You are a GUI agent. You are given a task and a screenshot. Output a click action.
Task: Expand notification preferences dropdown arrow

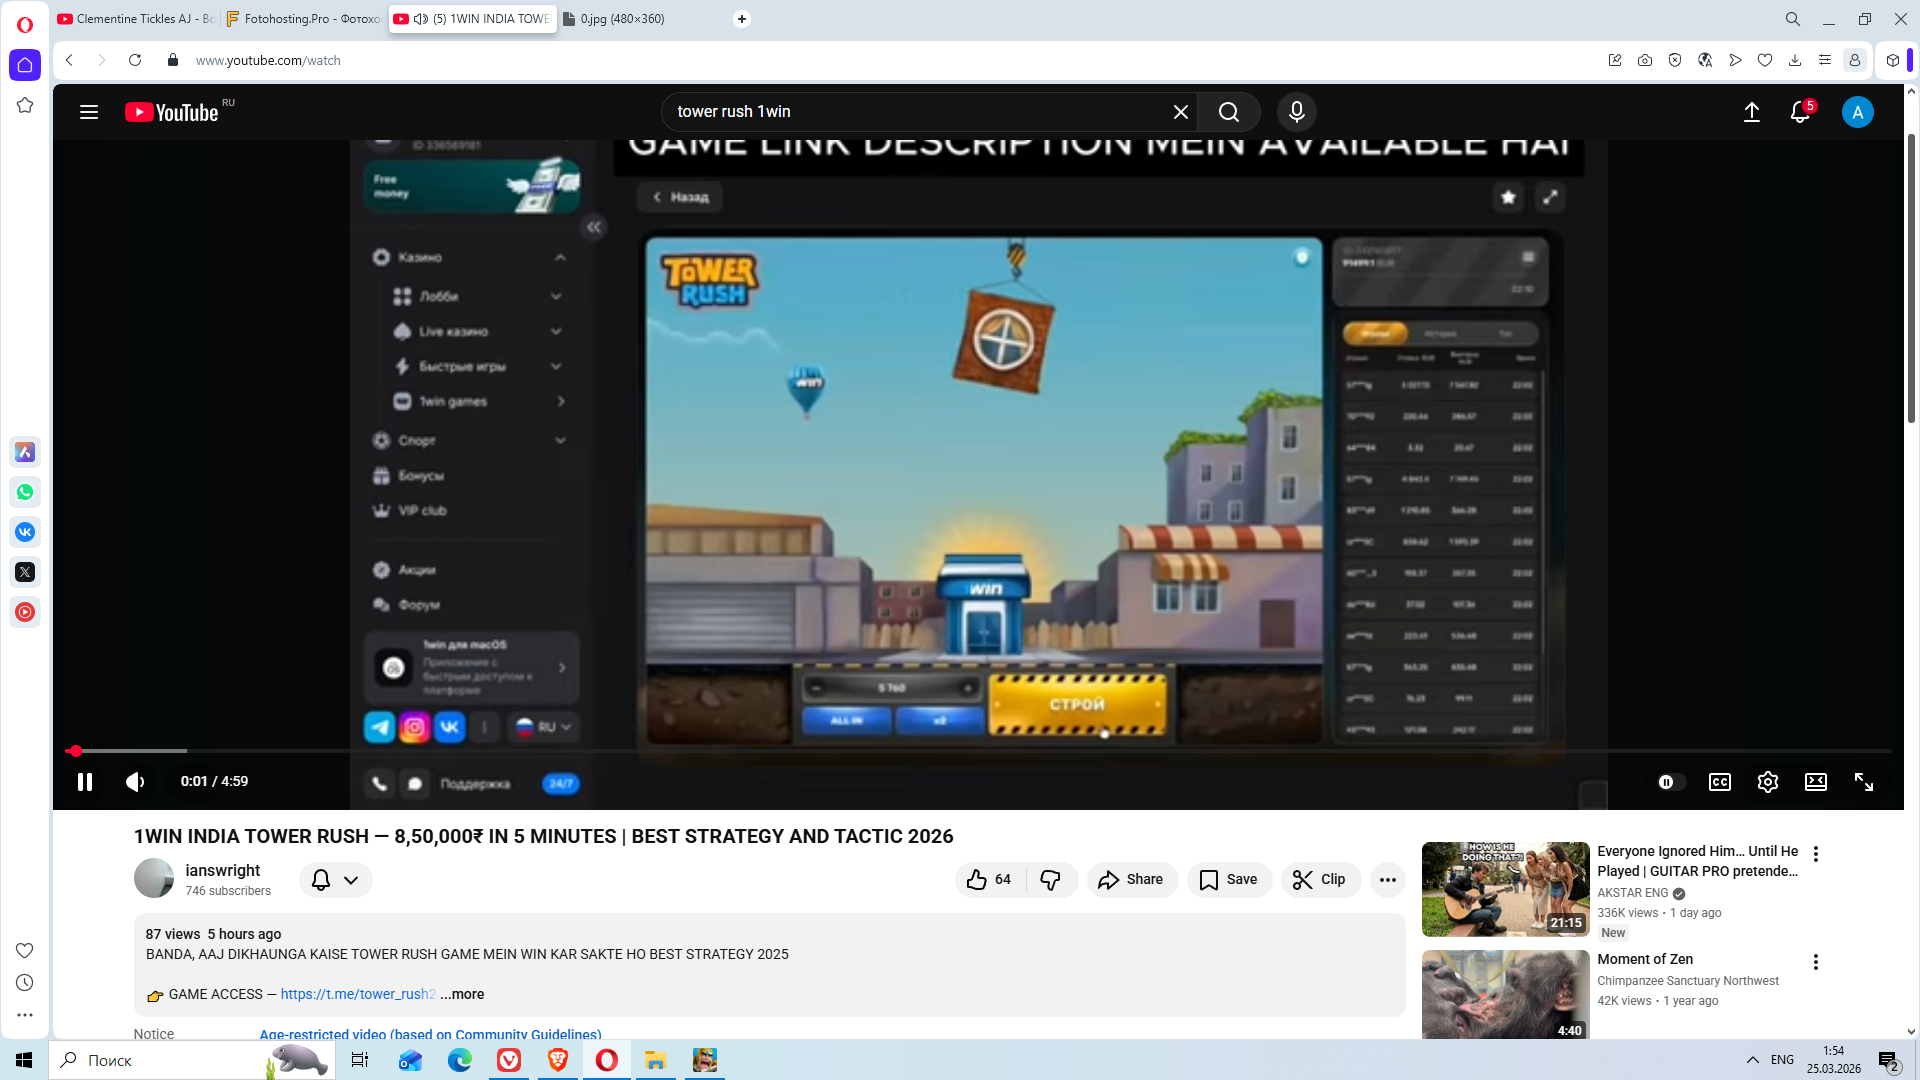(351, 880)
